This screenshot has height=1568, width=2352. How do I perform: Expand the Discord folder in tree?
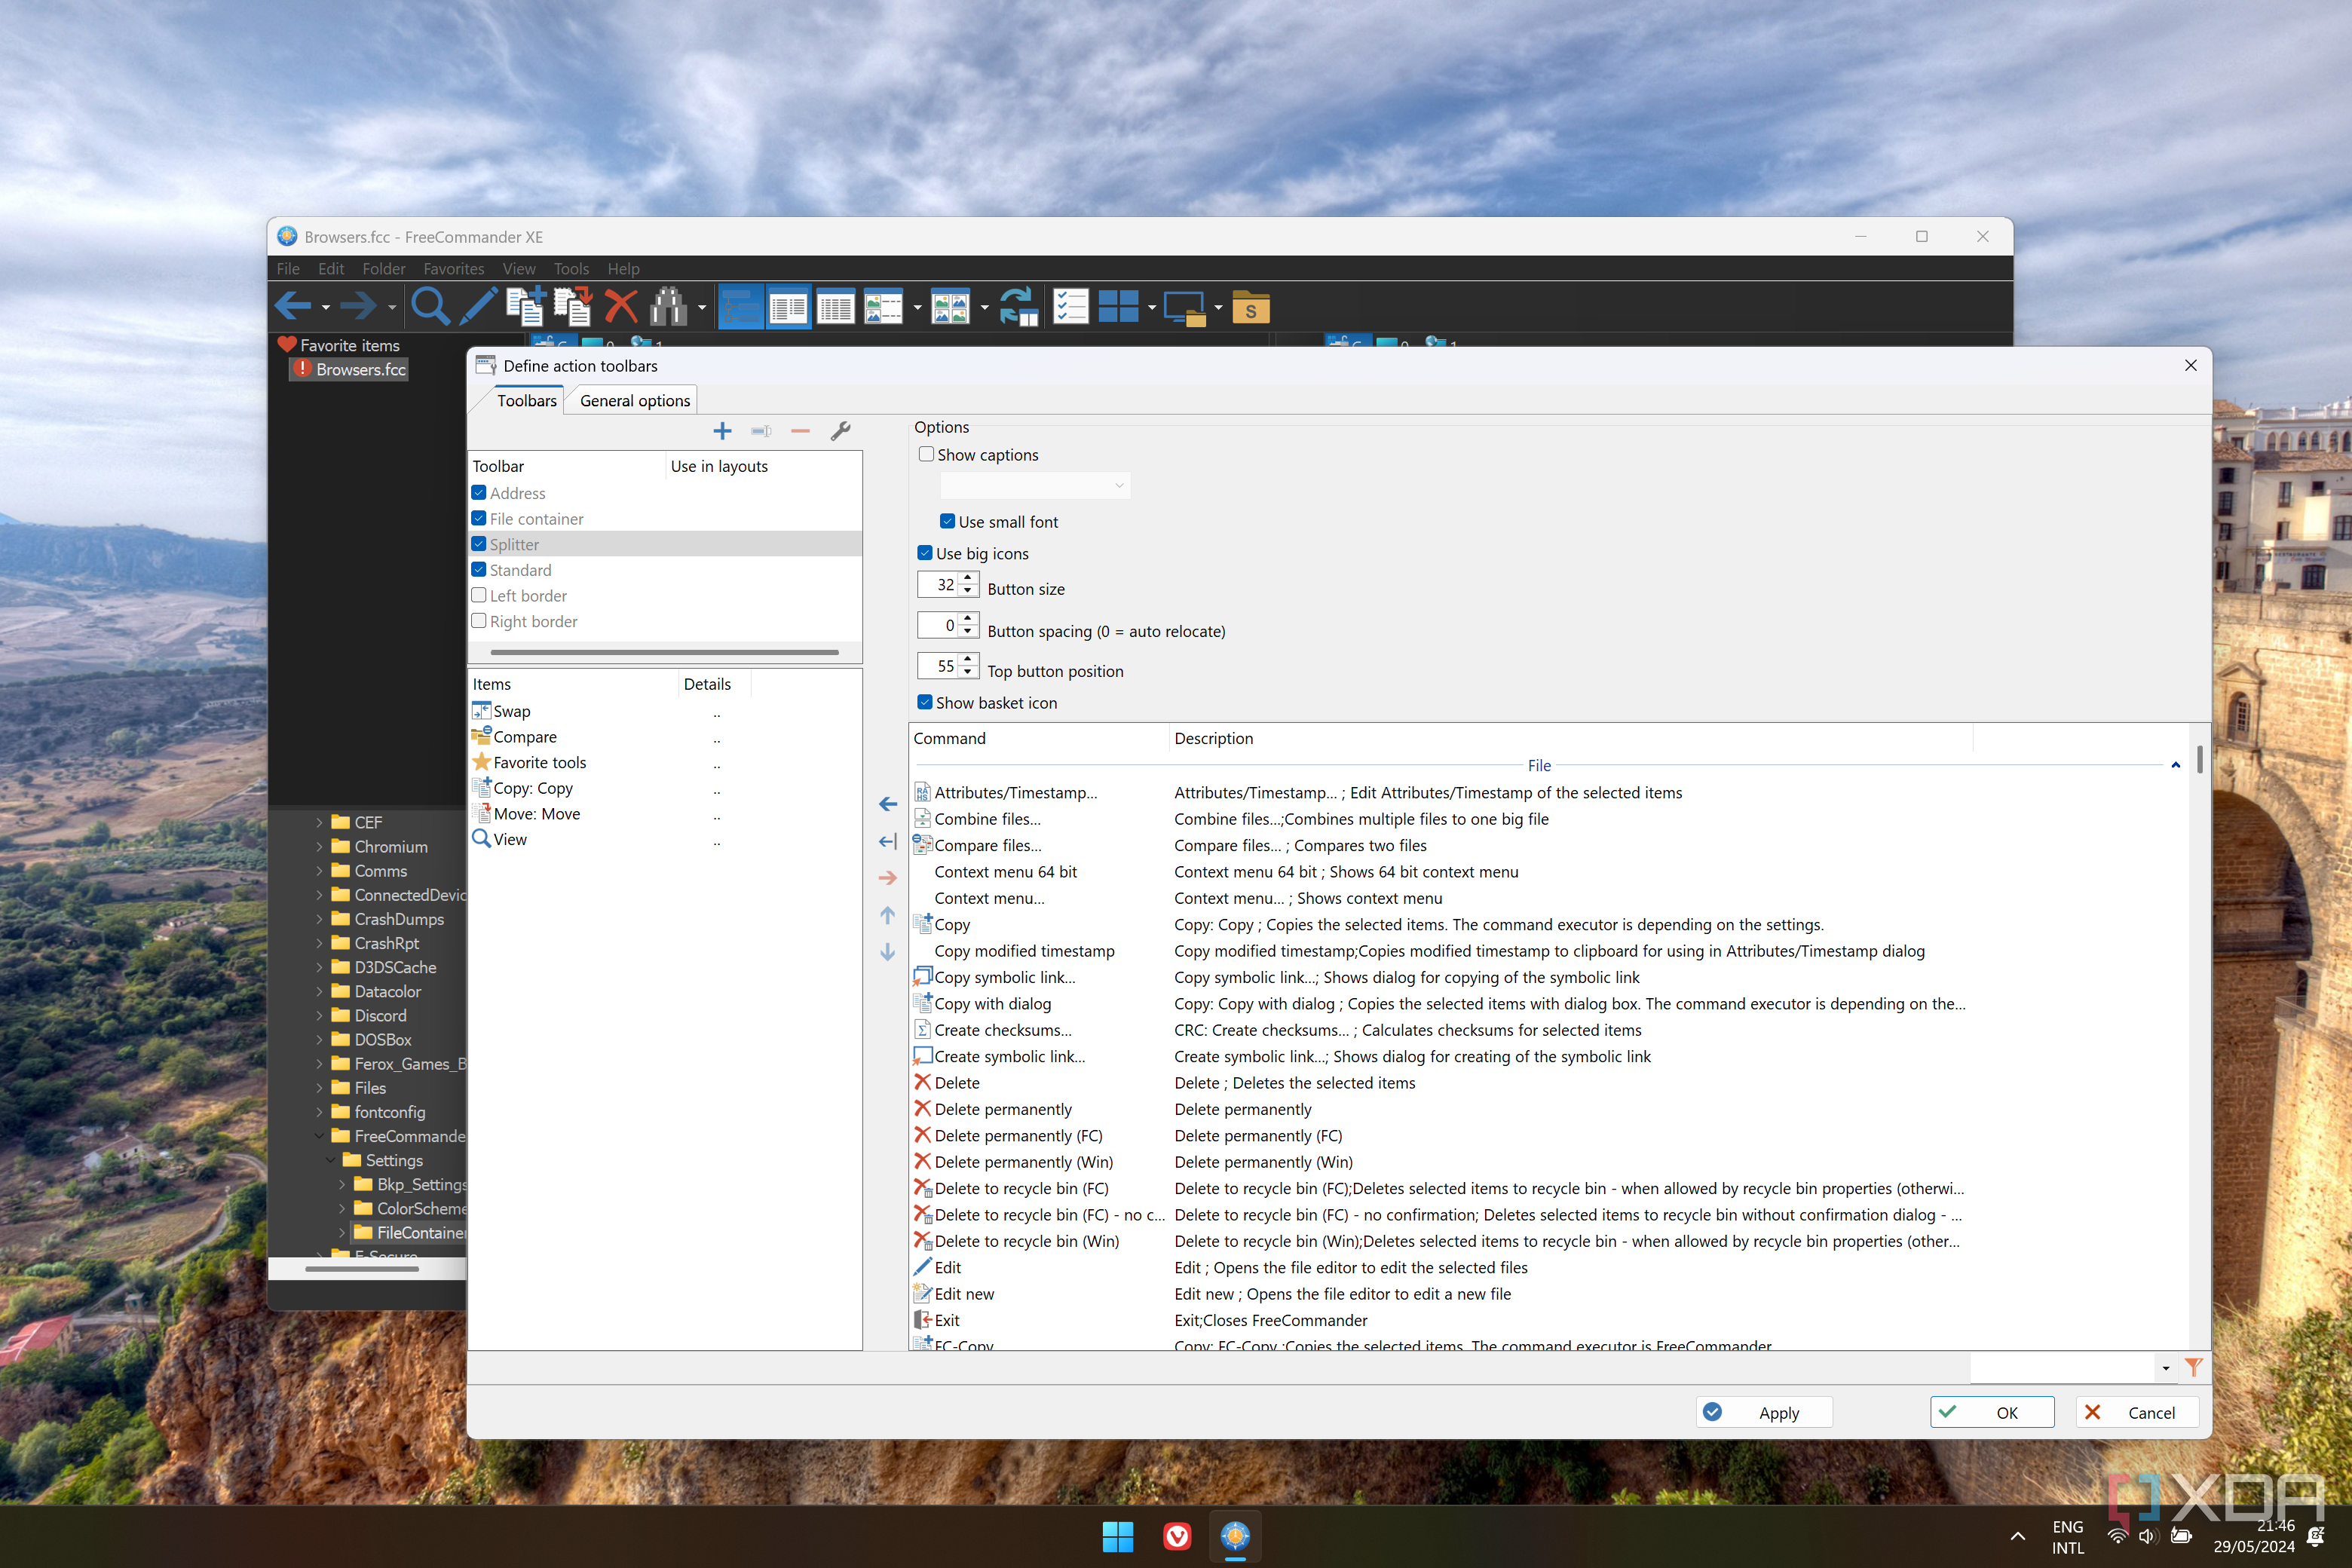tap(319, 1016)
